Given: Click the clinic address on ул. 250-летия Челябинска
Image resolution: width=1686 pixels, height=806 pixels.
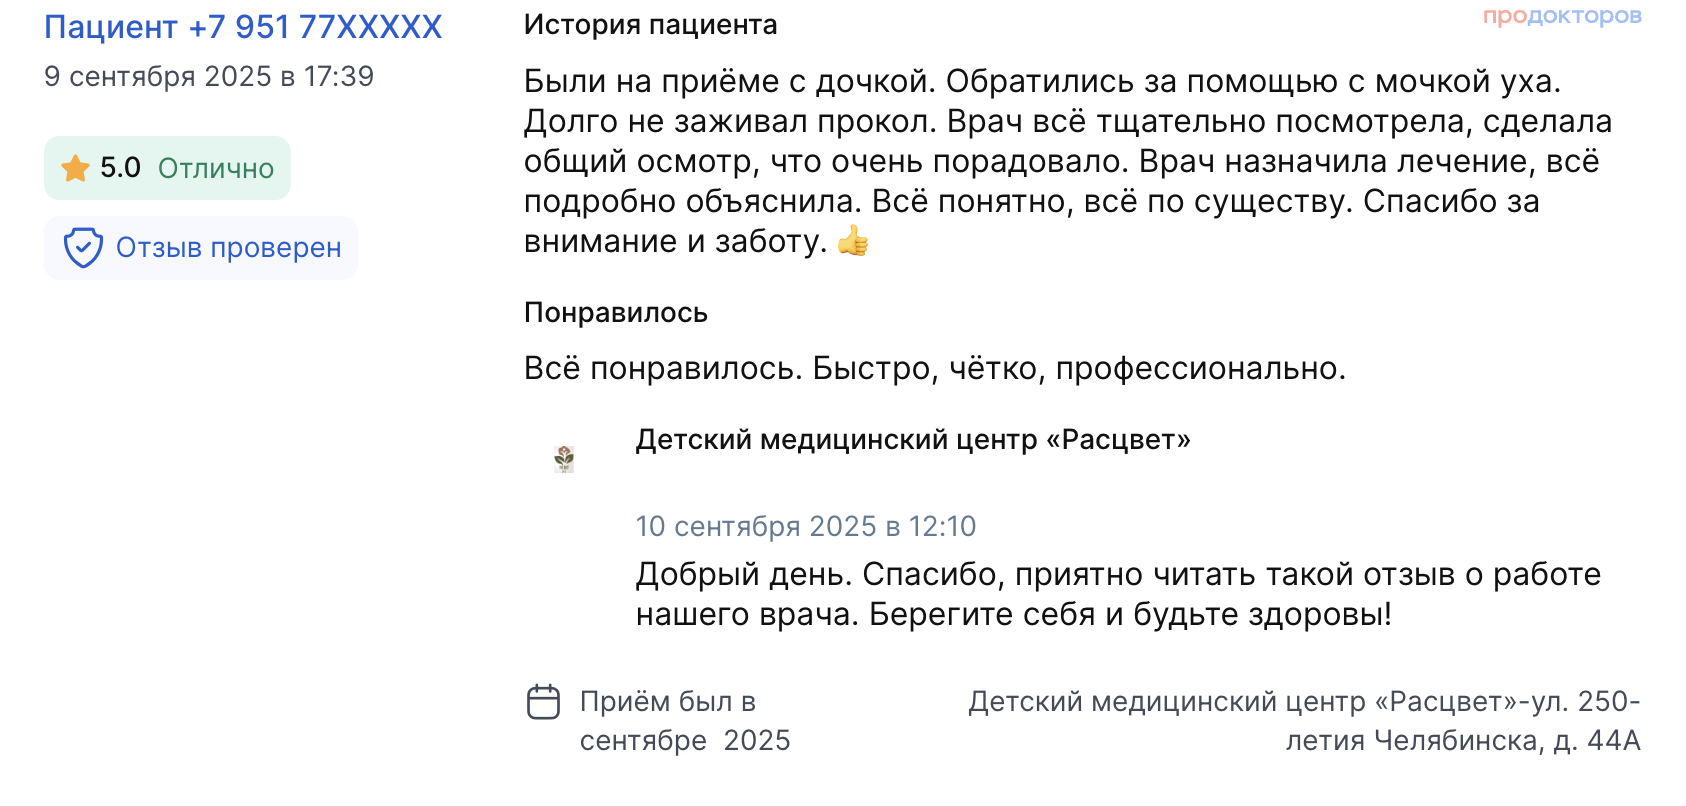Looking at the screenshot, I should 1303,721.
